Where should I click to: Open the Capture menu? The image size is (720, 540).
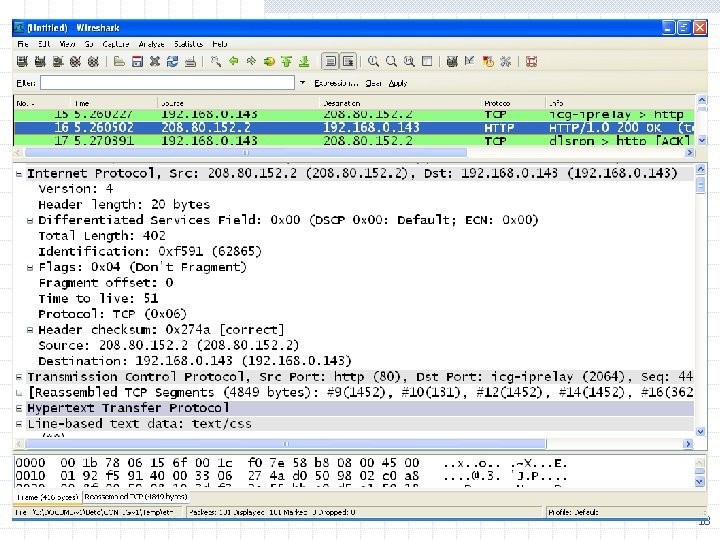pos(116,44)
